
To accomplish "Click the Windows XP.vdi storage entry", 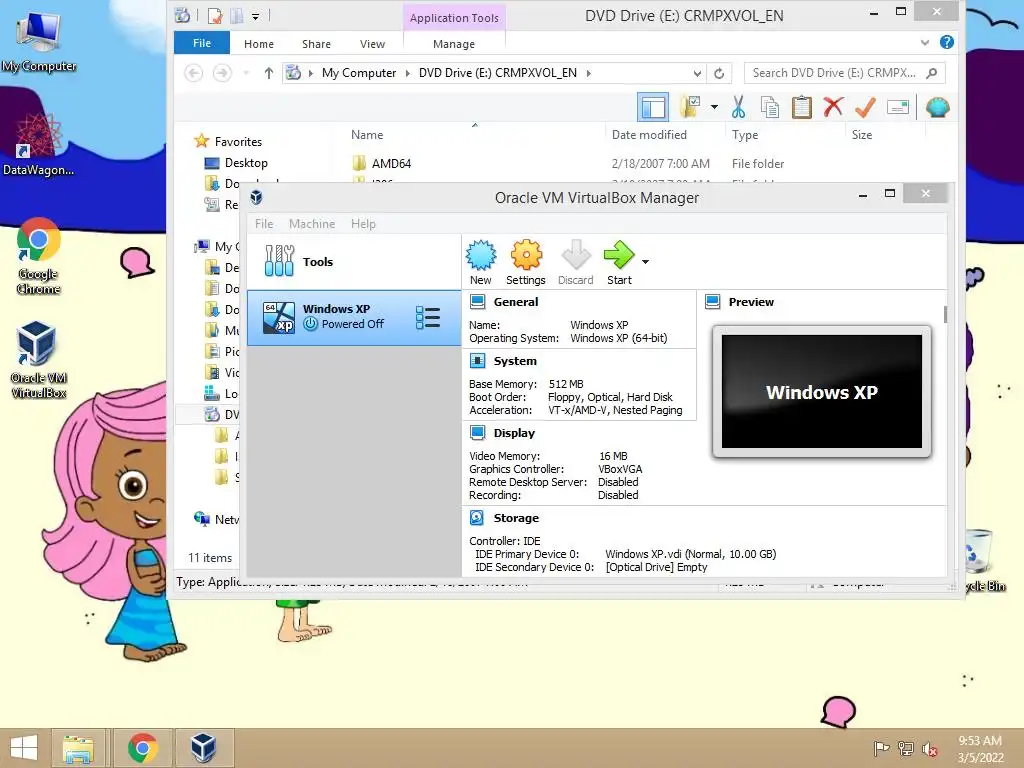I will pos(690,554).
